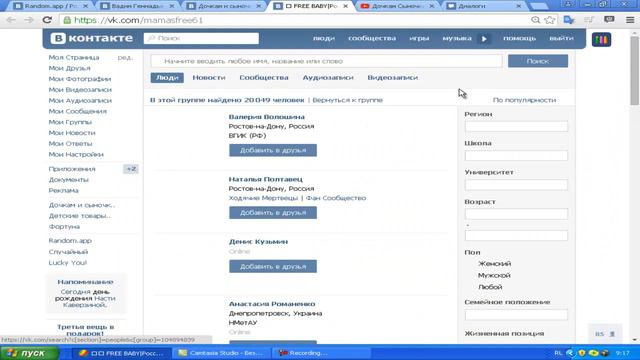
Task: Add Наталья Полтавец to friends
Action: (273, 213)
